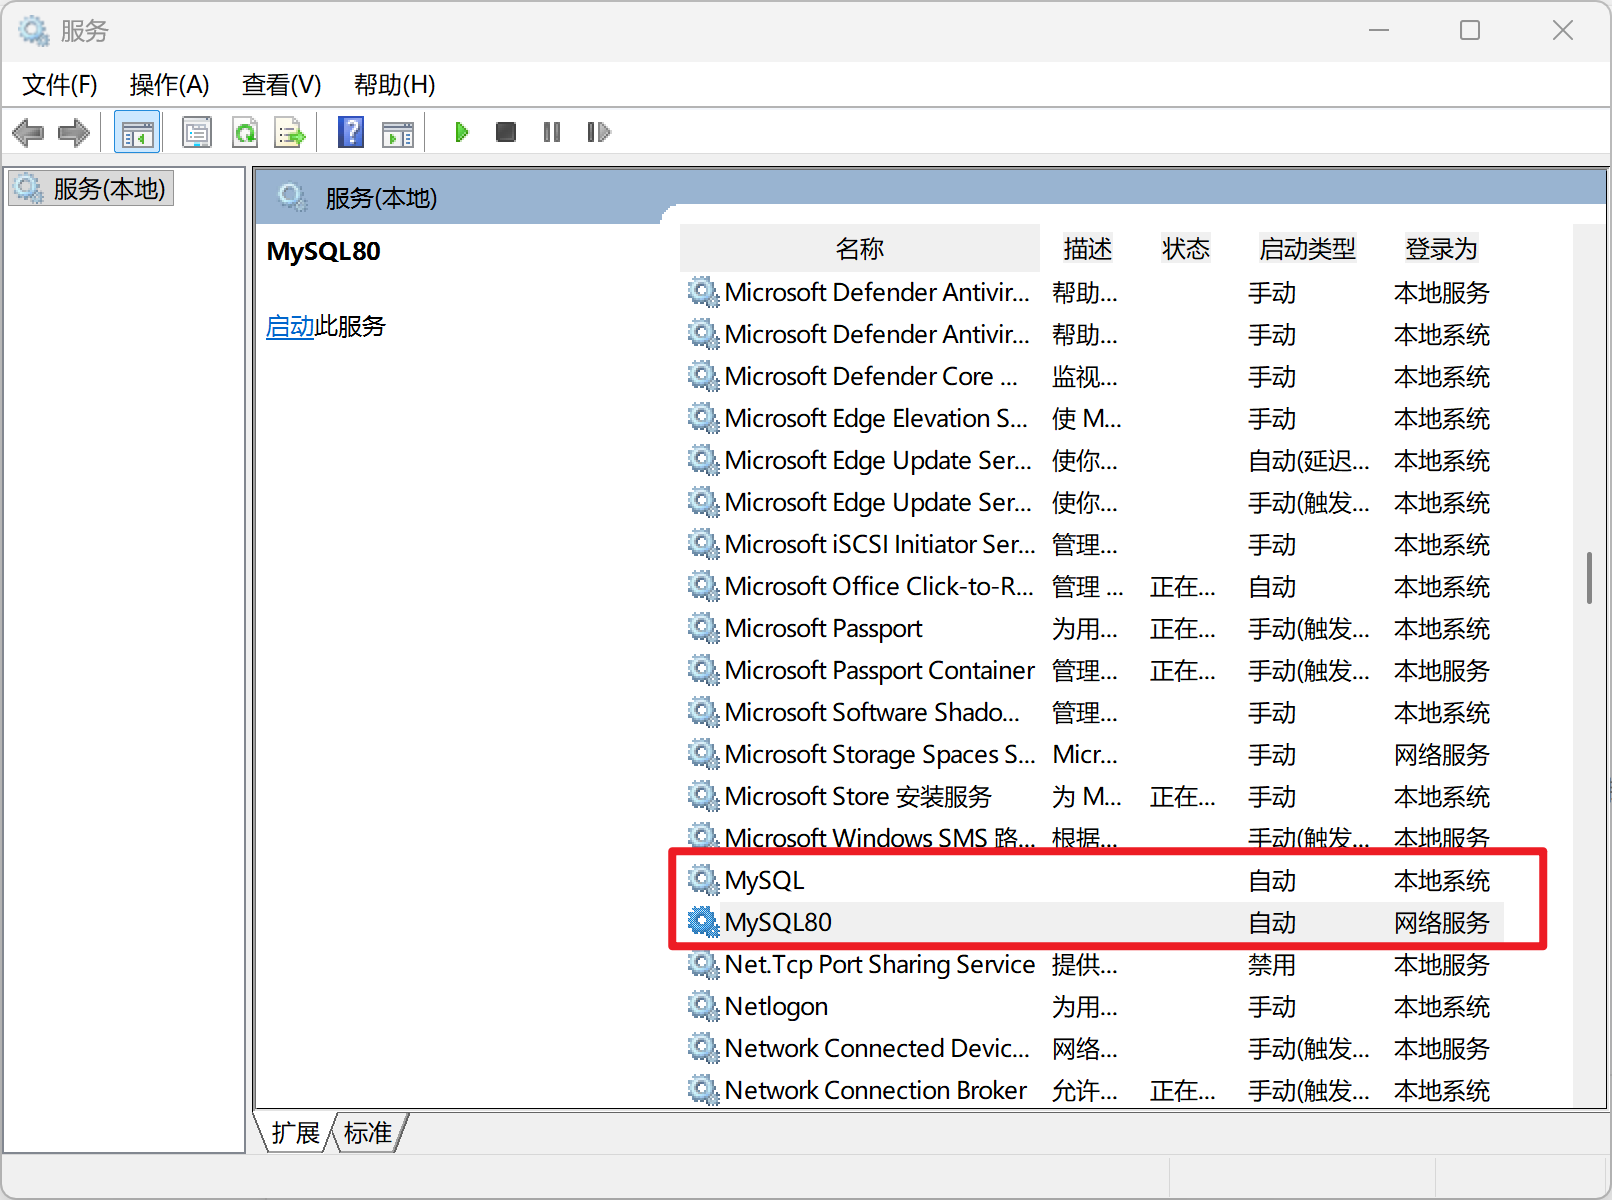The width and height of the screenshot is (1612, 1200).
Task: Click gear icon of Netlogon service
Action: 703,1006
